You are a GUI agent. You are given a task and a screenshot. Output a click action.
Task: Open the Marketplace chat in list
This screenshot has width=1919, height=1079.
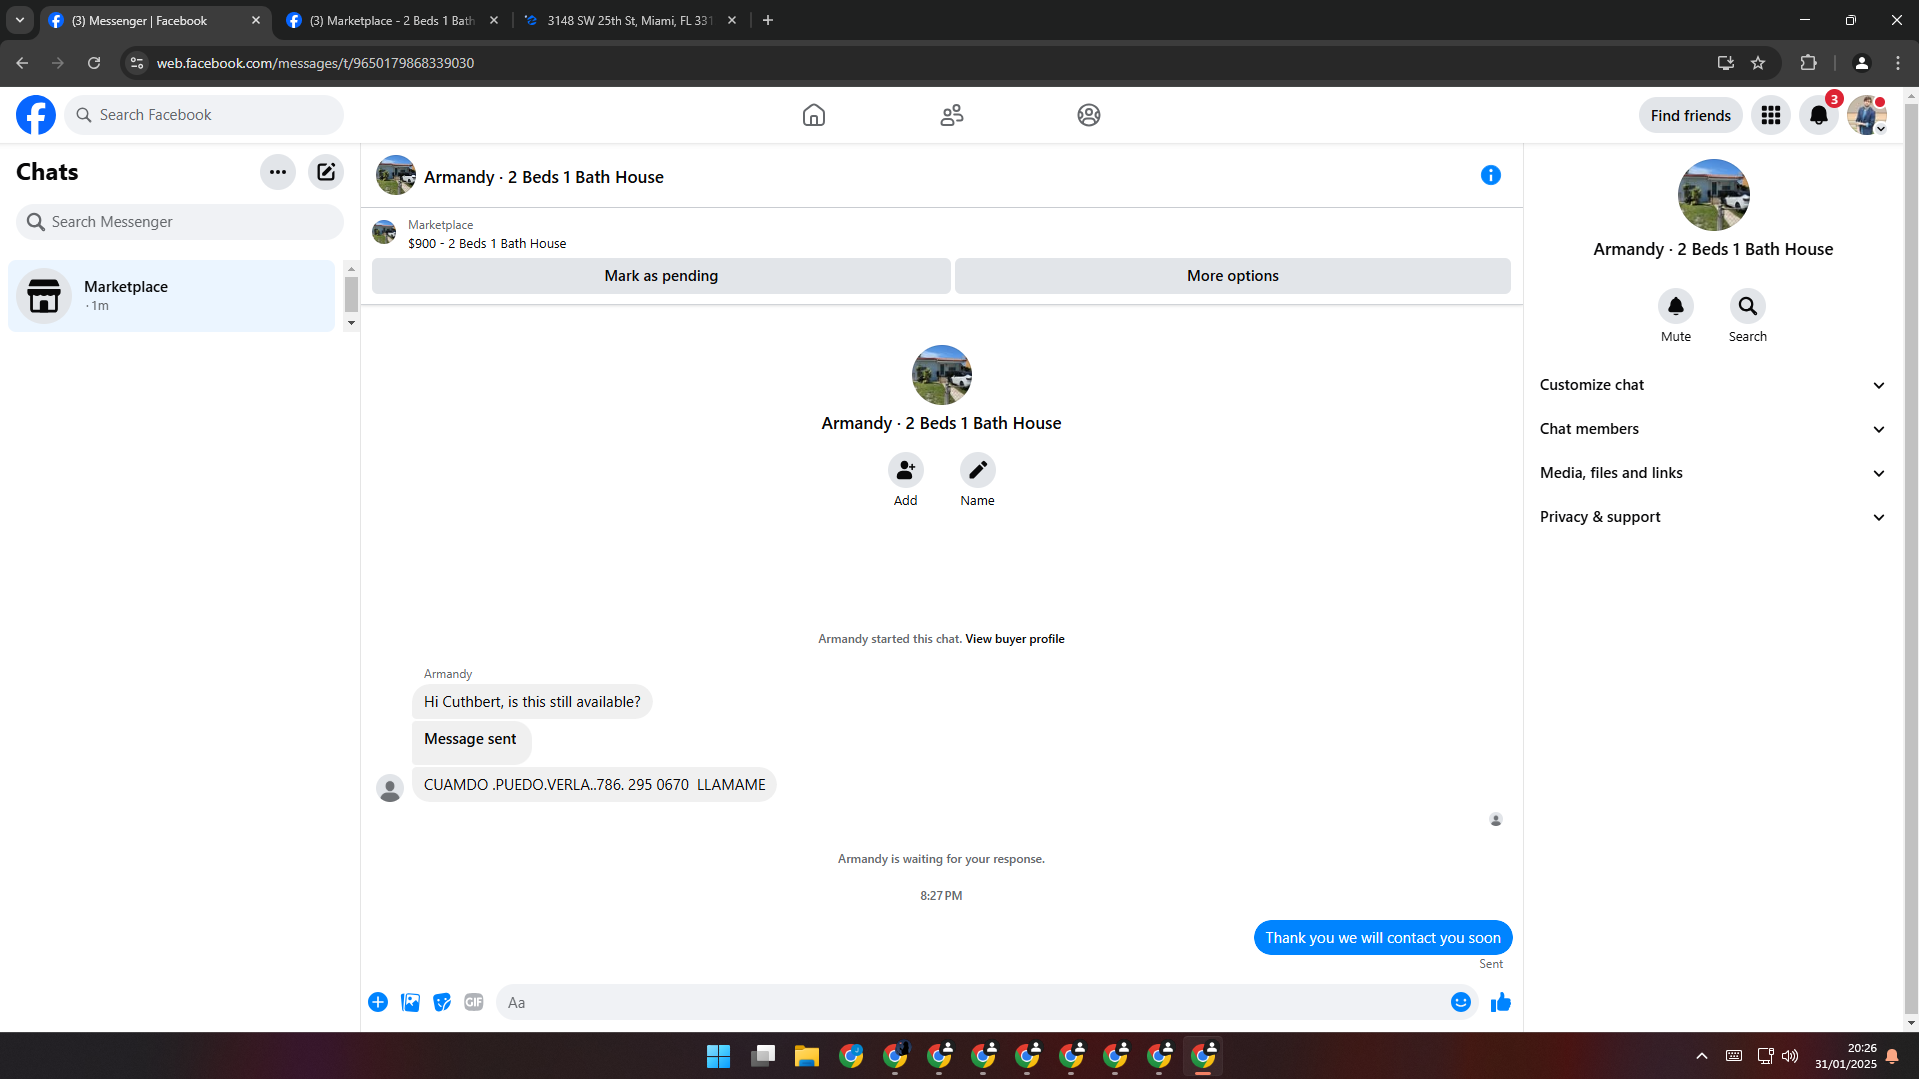point(171,296)
